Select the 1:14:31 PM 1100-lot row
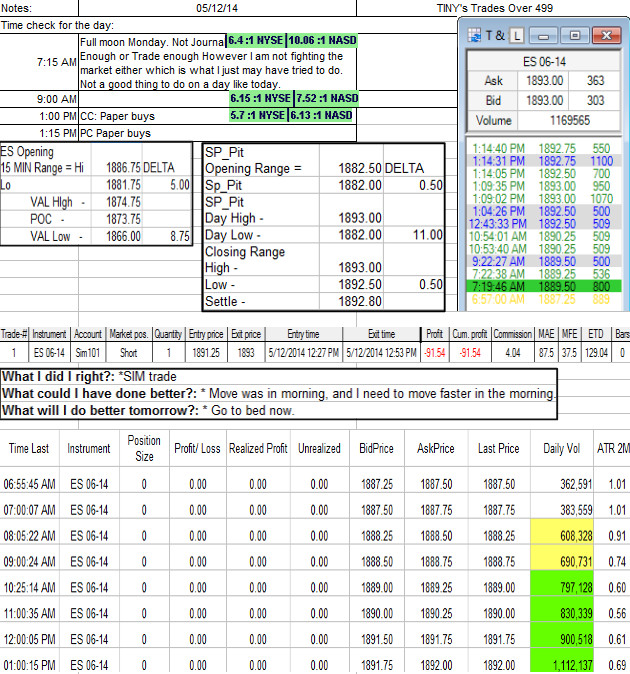 (x=544, y=161)
